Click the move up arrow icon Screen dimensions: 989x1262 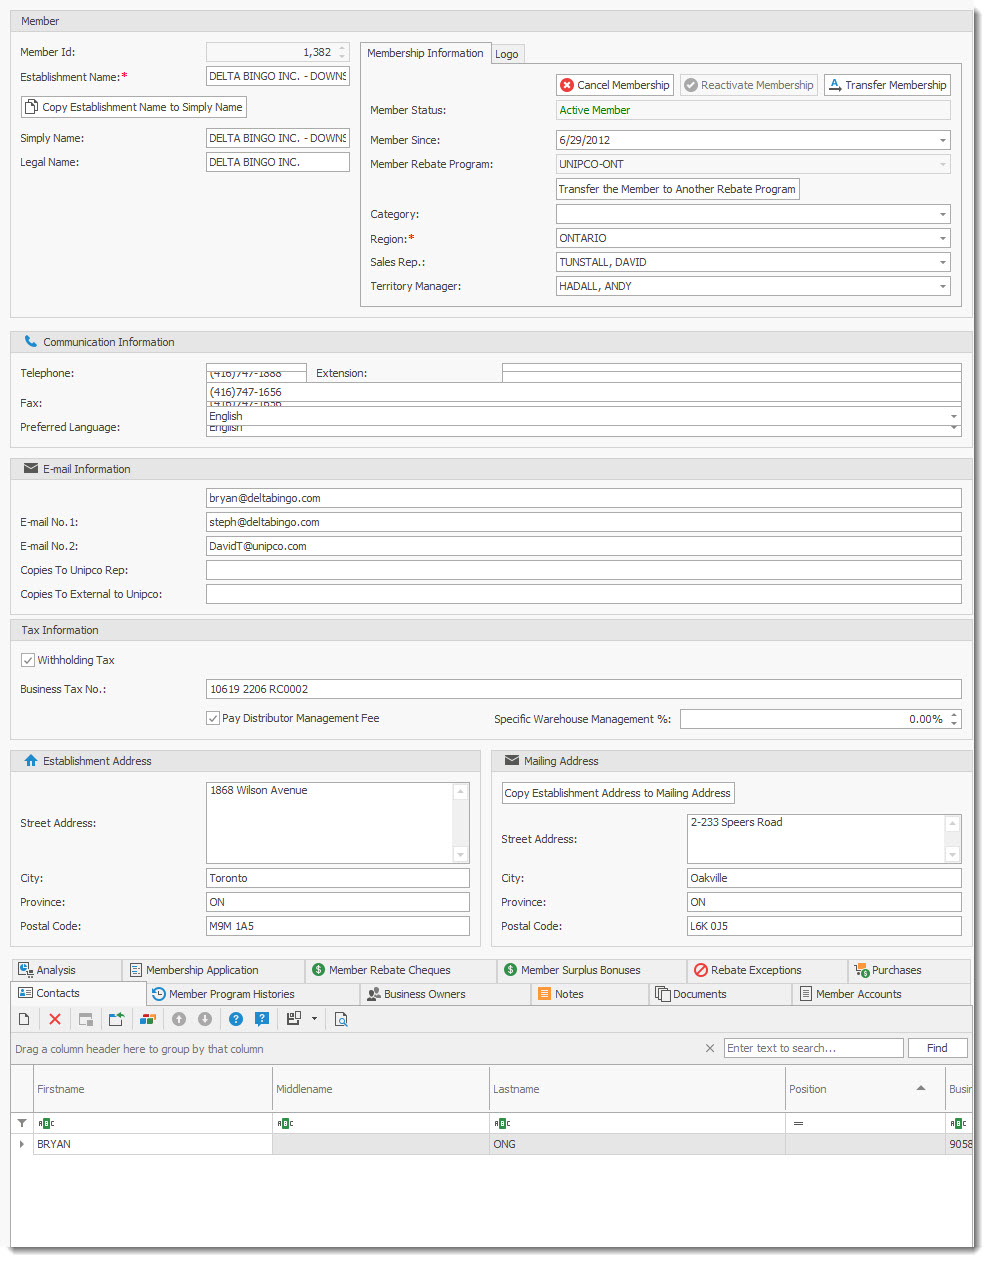[179, 1019]
